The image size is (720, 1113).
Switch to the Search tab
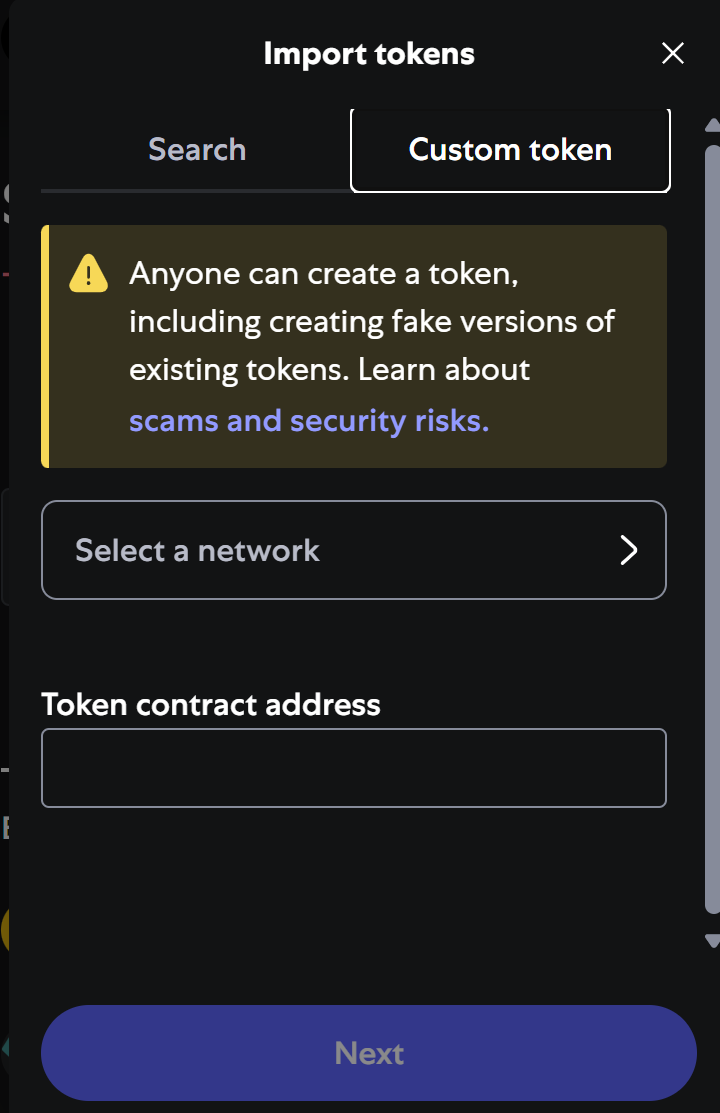[197, 150]
